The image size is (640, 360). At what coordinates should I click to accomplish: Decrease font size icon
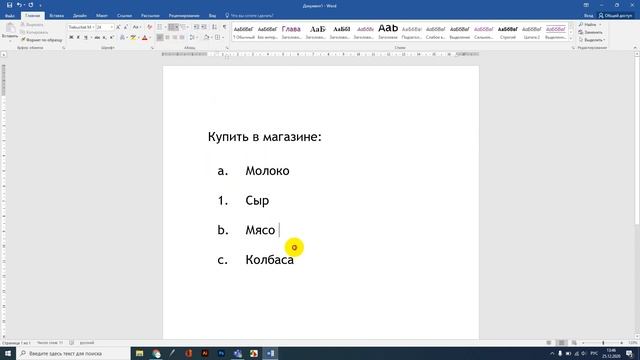tap(126, 27)
